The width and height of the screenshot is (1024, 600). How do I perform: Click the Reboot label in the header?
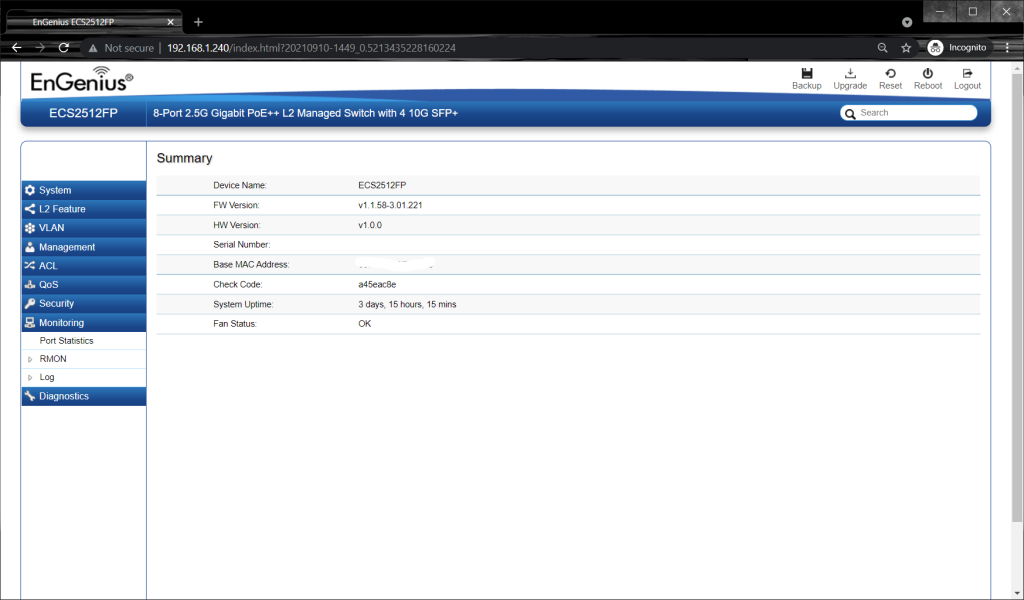click(x=927, y=86)
